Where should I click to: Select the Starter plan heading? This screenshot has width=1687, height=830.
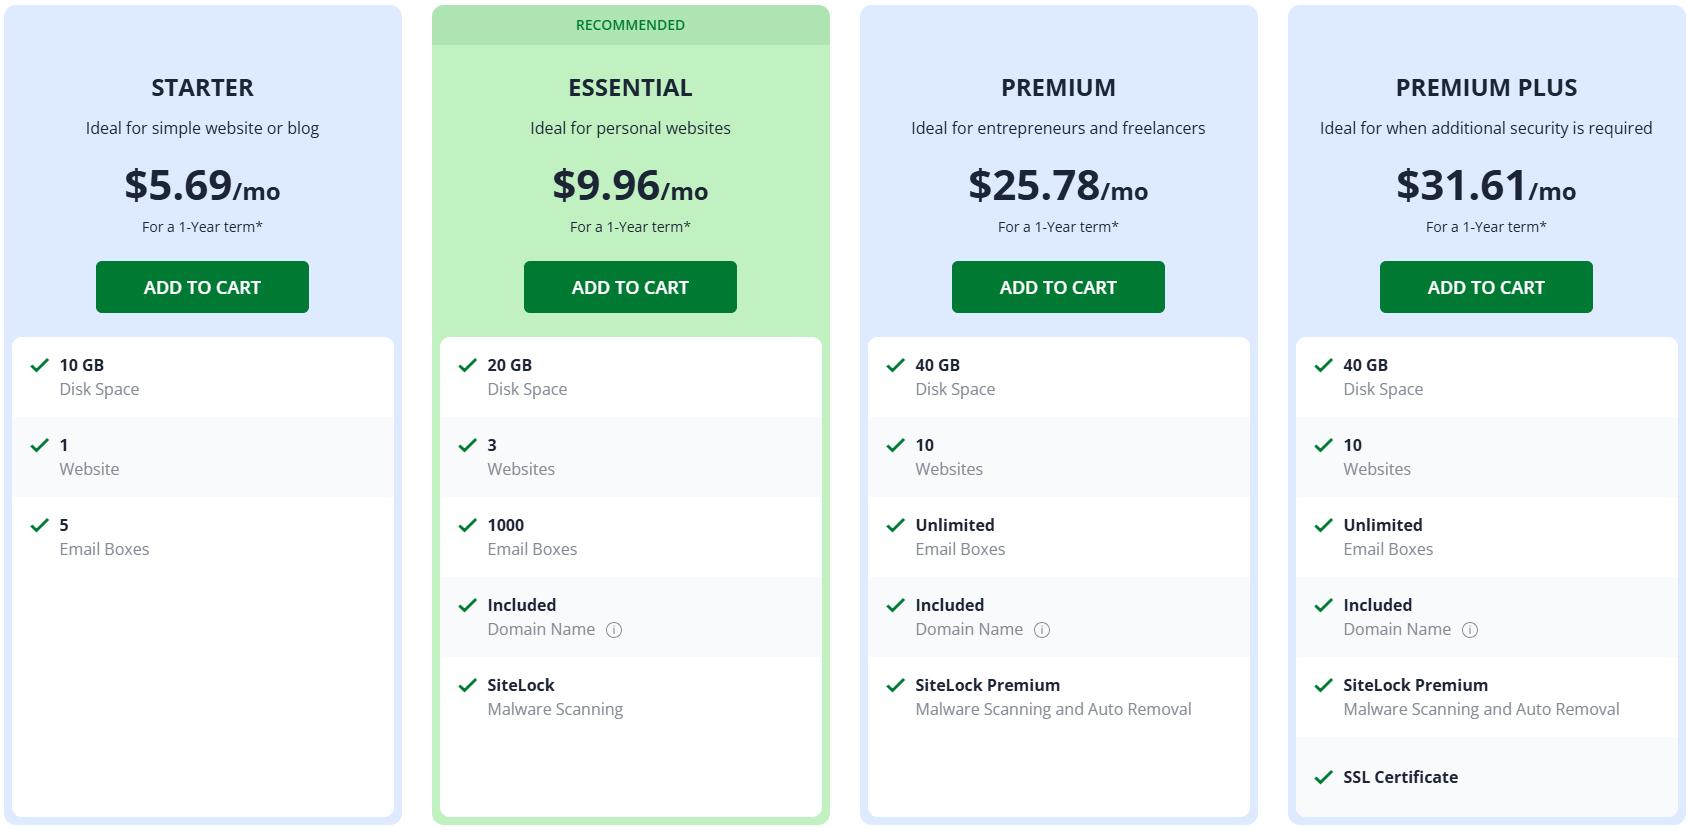[x=202, y=88]
